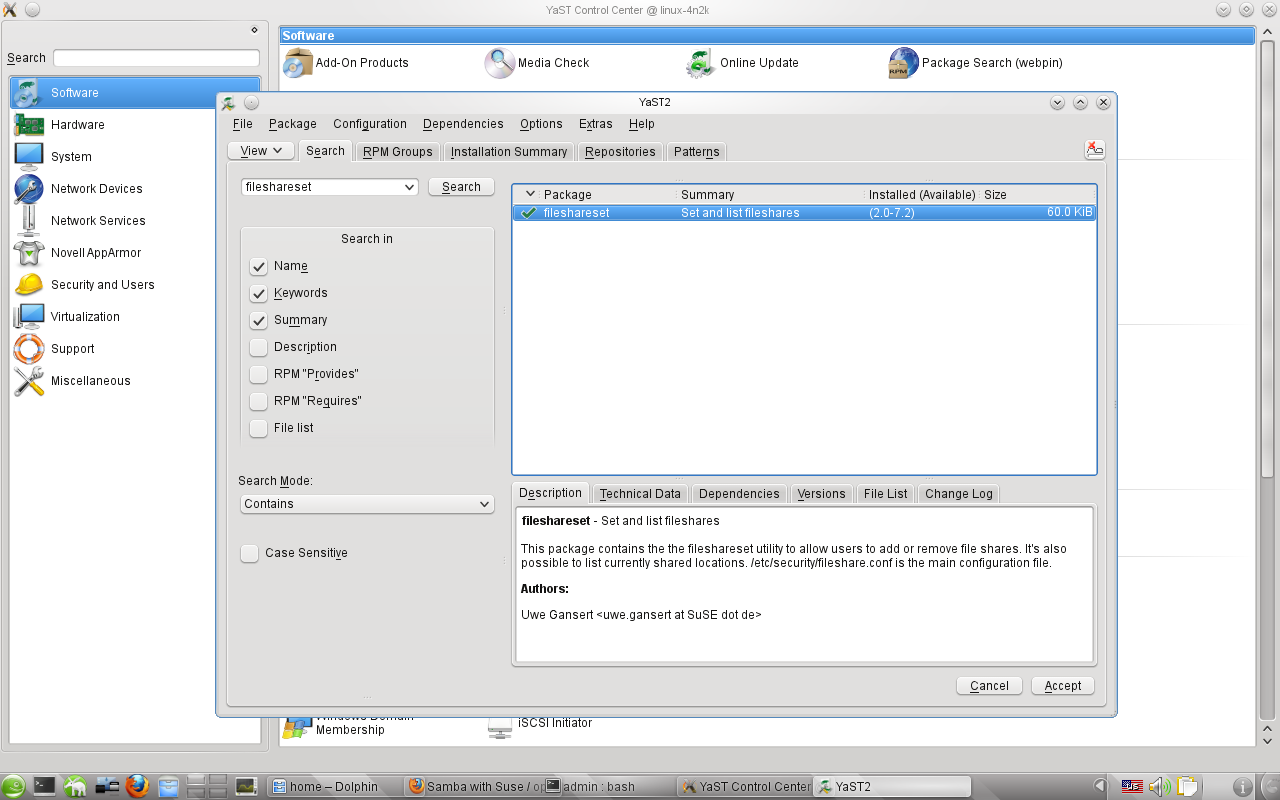Open the Dependencies menu
Image resolution: width=1280 pixels, height=800 pixels.
coord(463,125)
